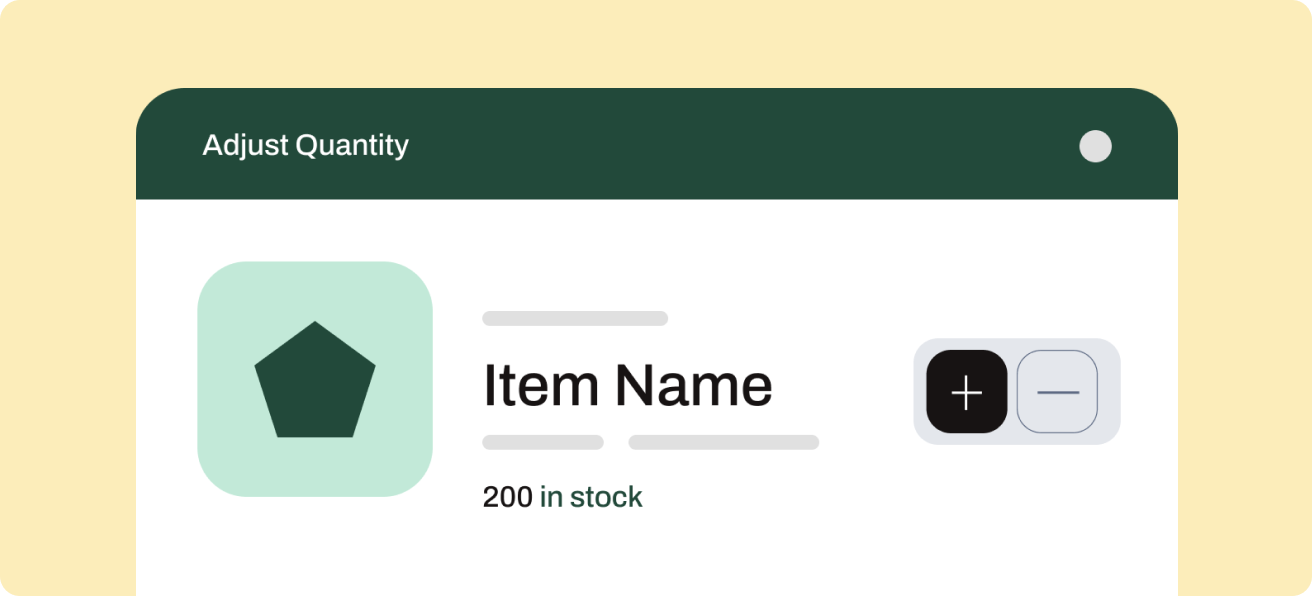Open the mint green item thumbnail tile
Image resolution: width=1312 pixels, height=596 pixels.
tap(315, 379)
